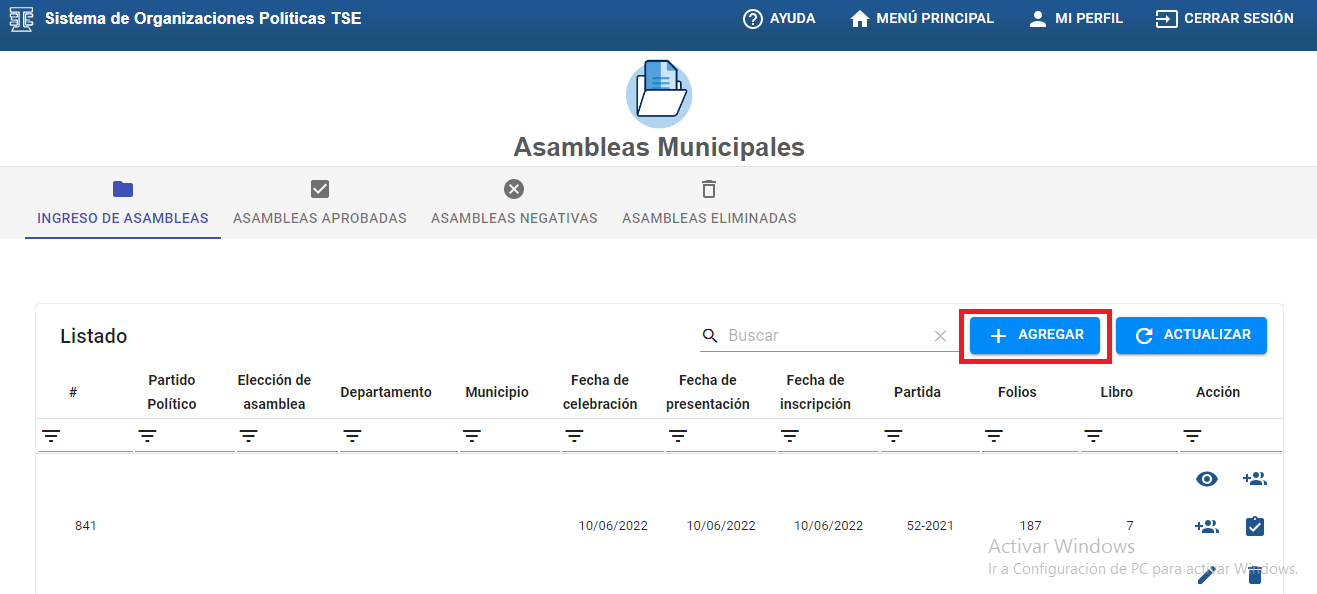1317x594 pixels.
Task: Click Sistema de Organizaciones Políticas TSE title
Action: 203,19
